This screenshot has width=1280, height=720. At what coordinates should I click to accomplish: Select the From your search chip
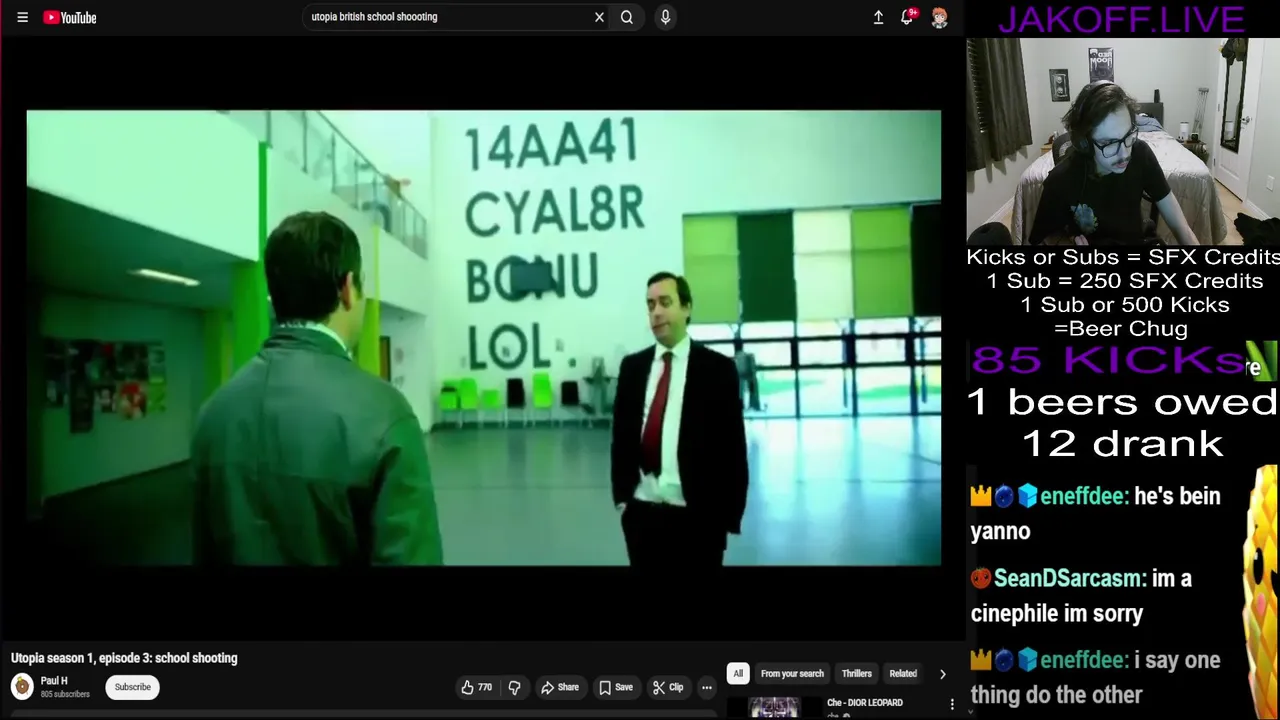tap(792, 674)
